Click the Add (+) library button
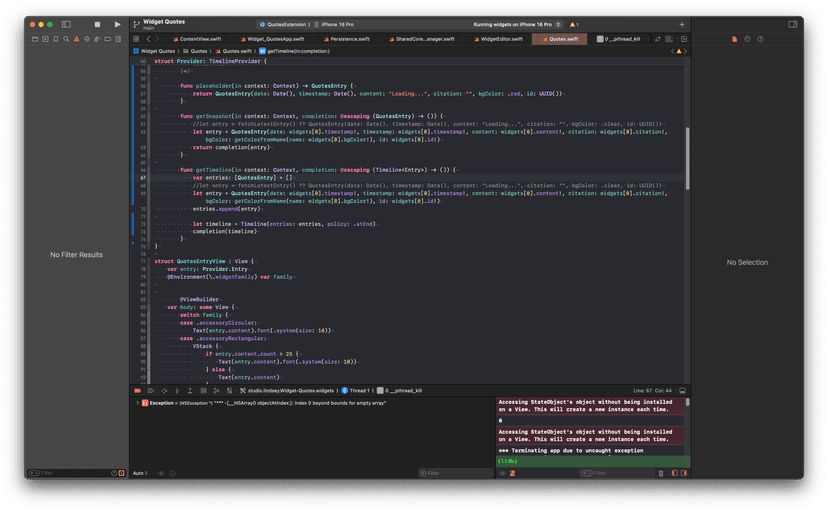This screenshot has width=828, height=511. [681, 23]
